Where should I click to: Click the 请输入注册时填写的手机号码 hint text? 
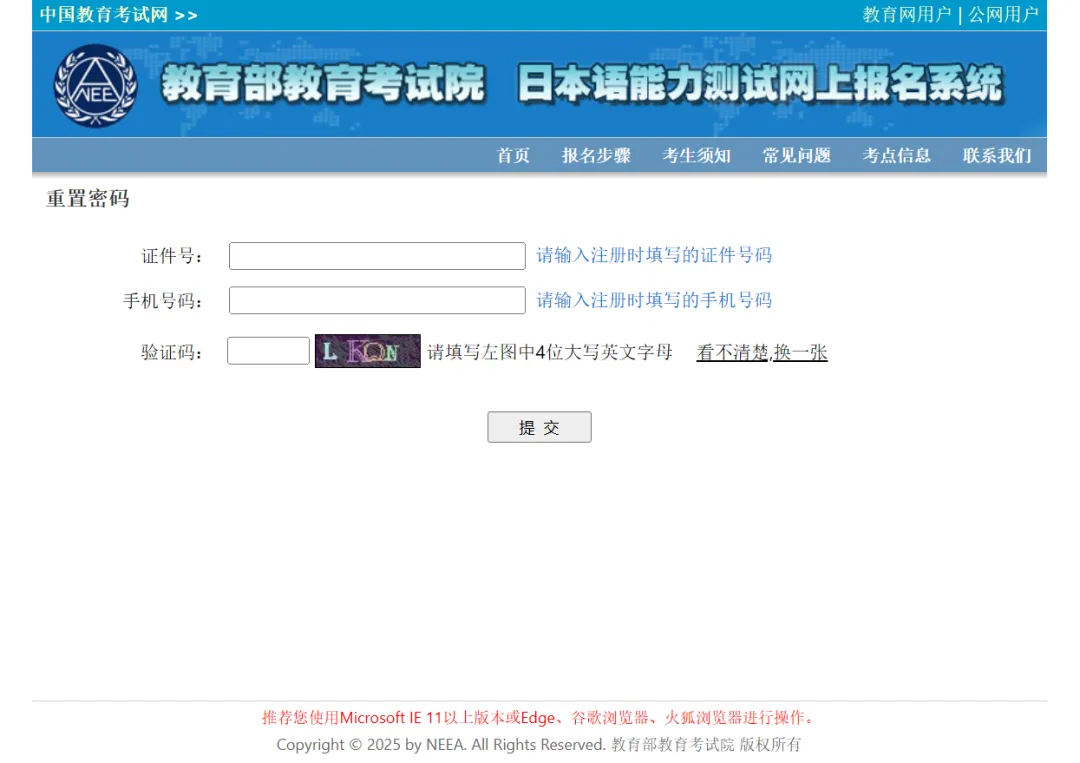654,300
